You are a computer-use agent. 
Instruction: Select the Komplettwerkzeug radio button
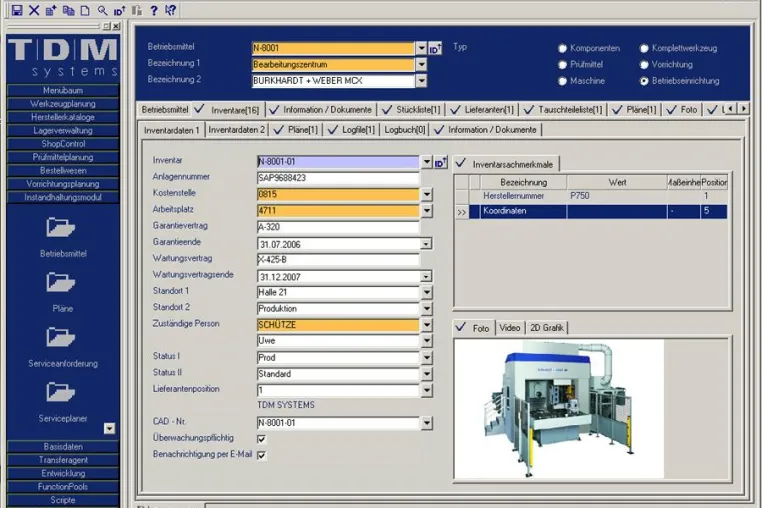point(644,48)
